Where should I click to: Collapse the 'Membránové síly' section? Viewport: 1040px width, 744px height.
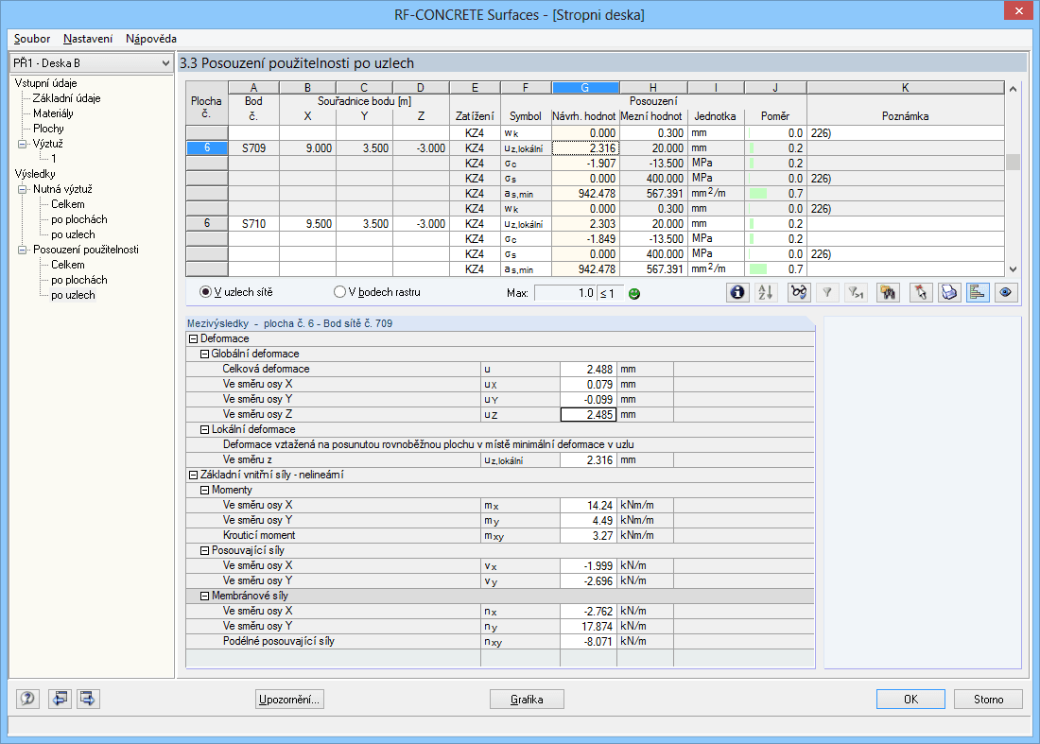[x=204, y=596]
